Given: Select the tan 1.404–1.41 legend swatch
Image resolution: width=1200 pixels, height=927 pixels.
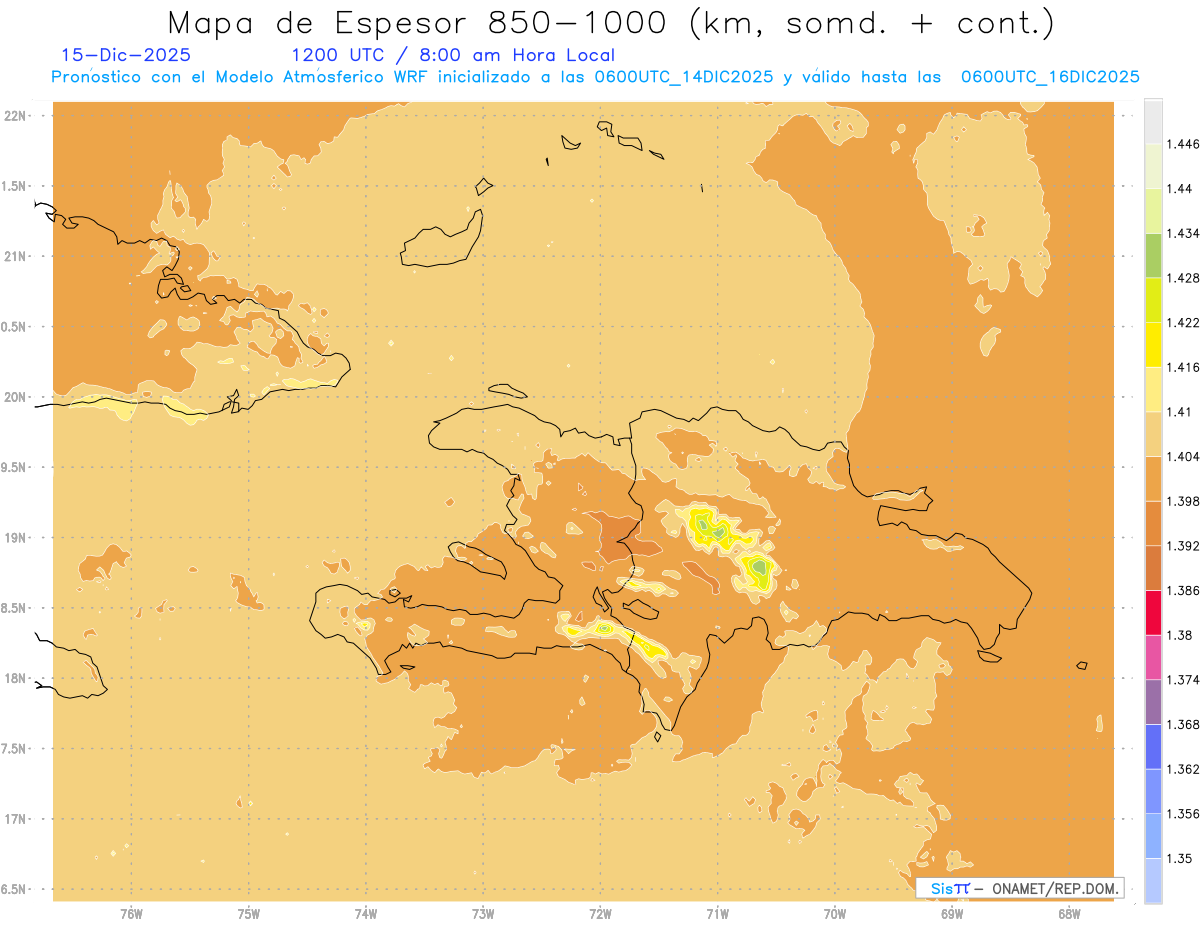Looking at the screenshot, I should (1153, 434).
